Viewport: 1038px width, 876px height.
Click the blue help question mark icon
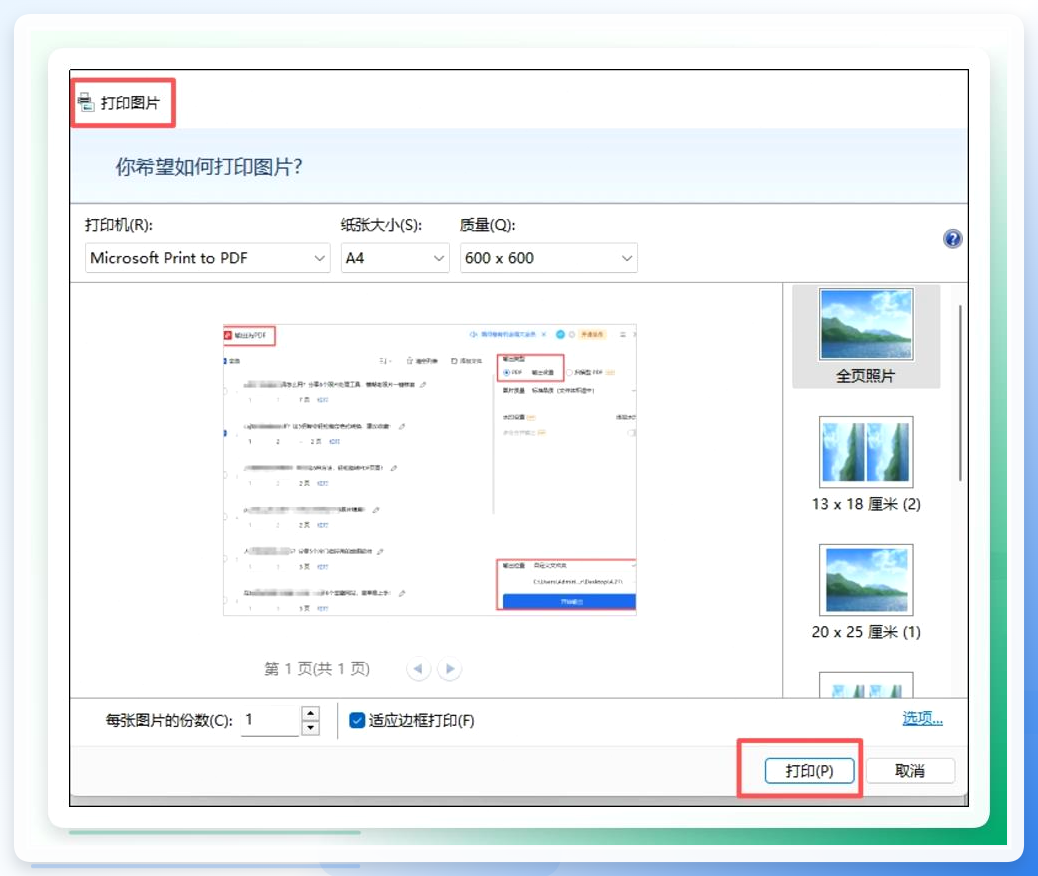952,238
